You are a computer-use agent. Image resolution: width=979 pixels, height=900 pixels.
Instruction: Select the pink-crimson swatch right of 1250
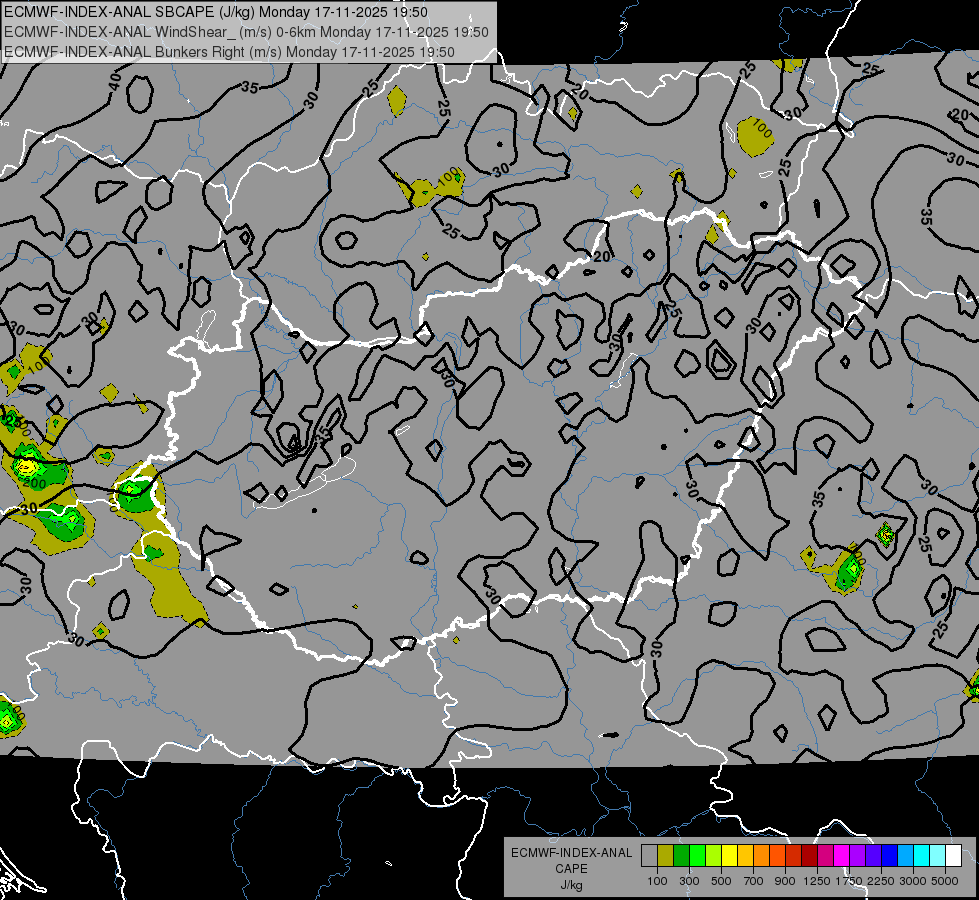[x=825, y=856]
